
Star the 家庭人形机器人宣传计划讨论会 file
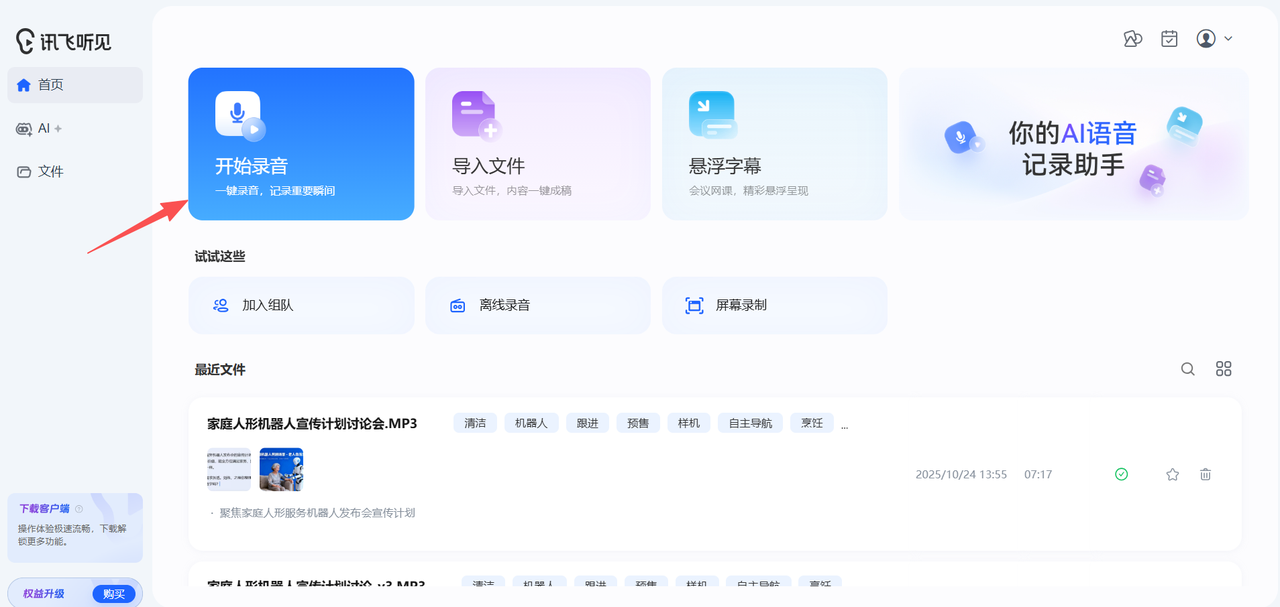coord(1172,475)
